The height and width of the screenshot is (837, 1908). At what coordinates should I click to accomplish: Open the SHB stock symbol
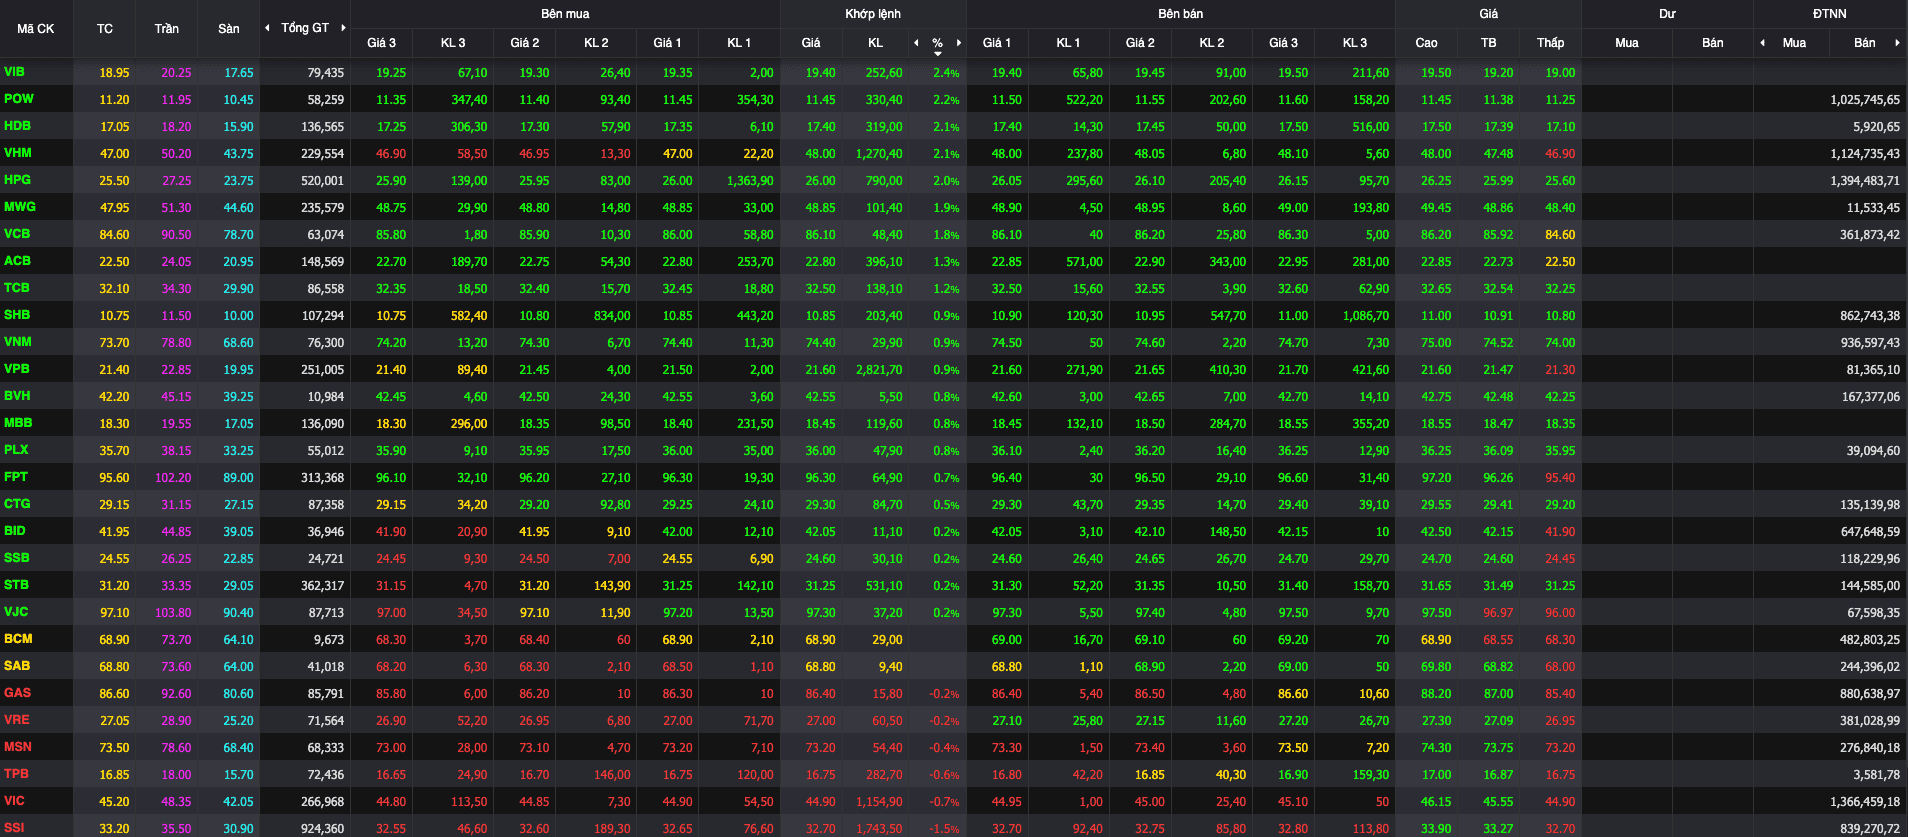(x=17, y=315)
